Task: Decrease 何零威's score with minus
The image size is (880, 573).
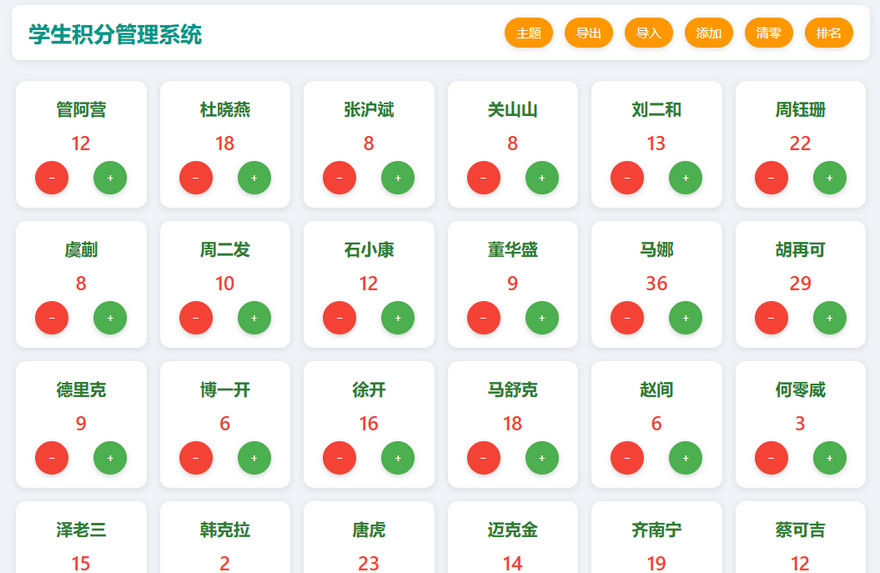Action: (771, 458)
